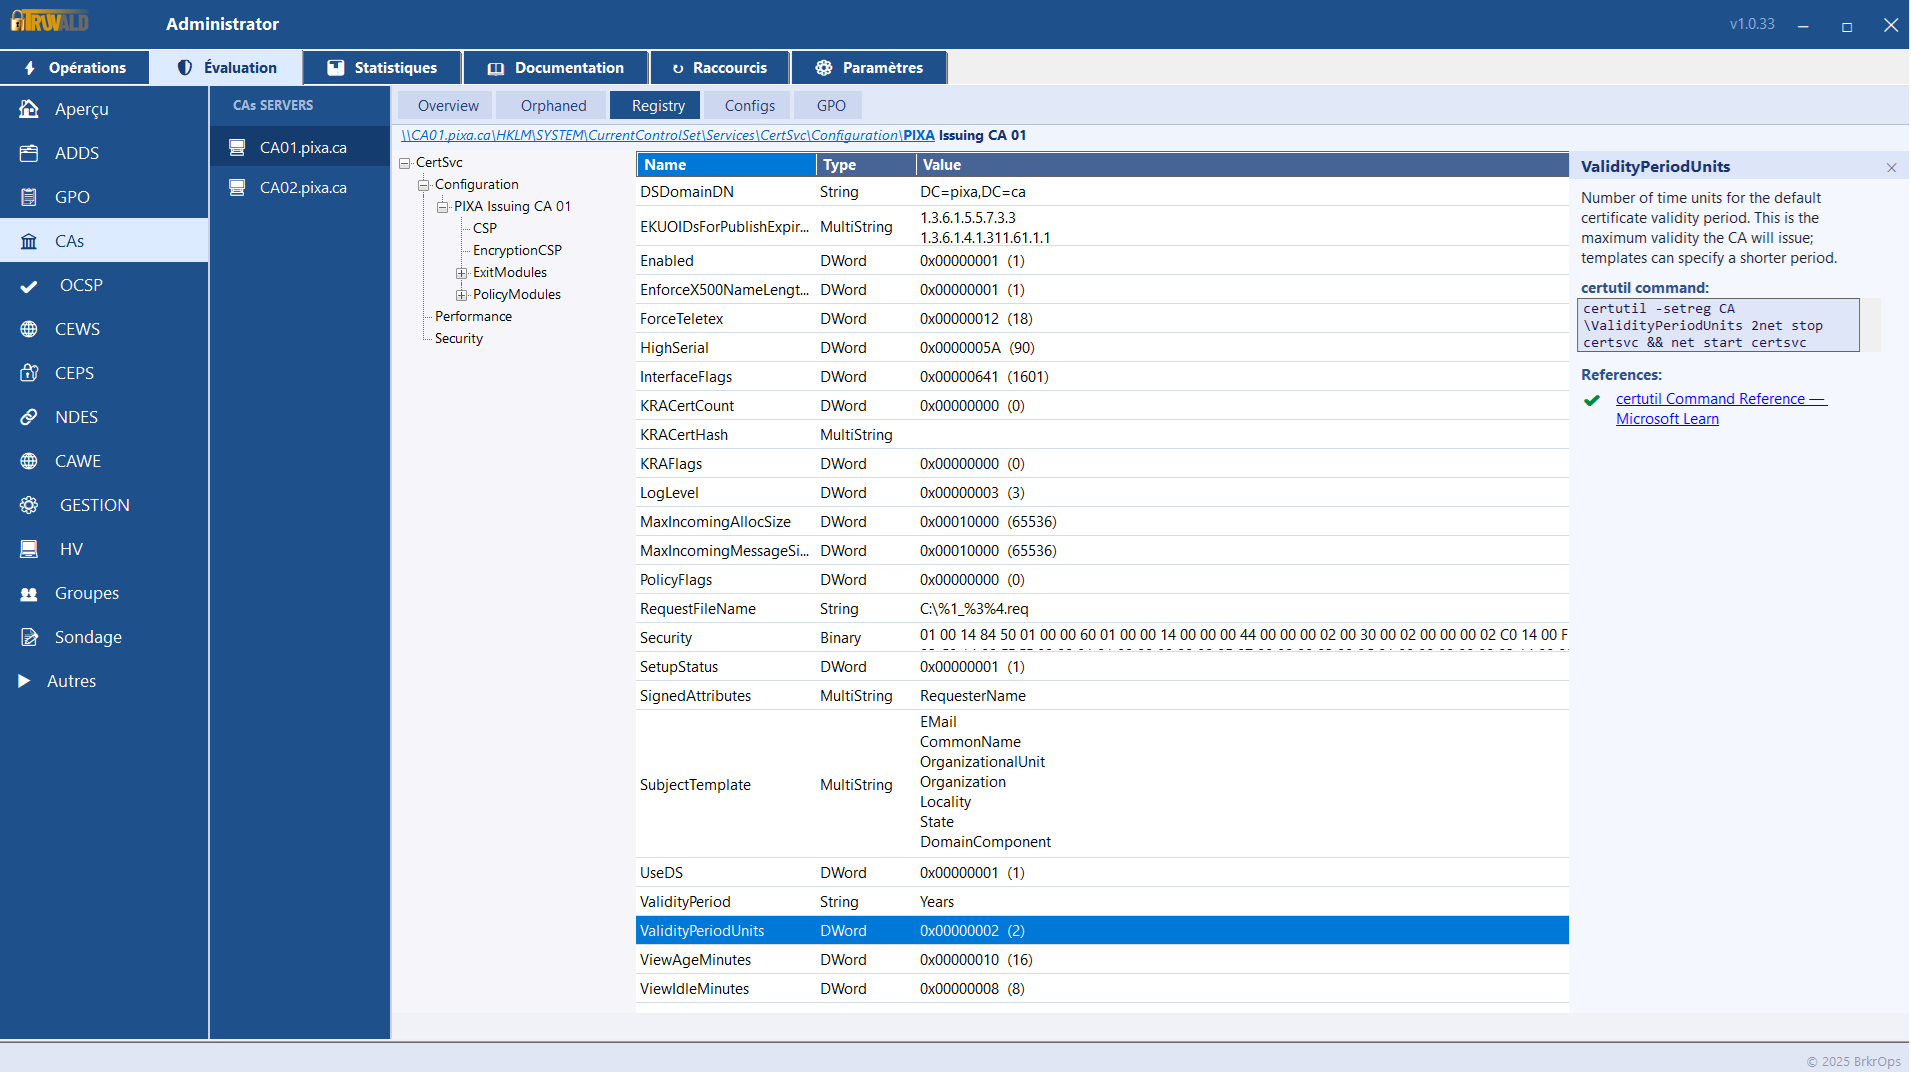Select the SubjectTemplate row
This screenshot has height=1072, width=1911.
point(1102,785)
